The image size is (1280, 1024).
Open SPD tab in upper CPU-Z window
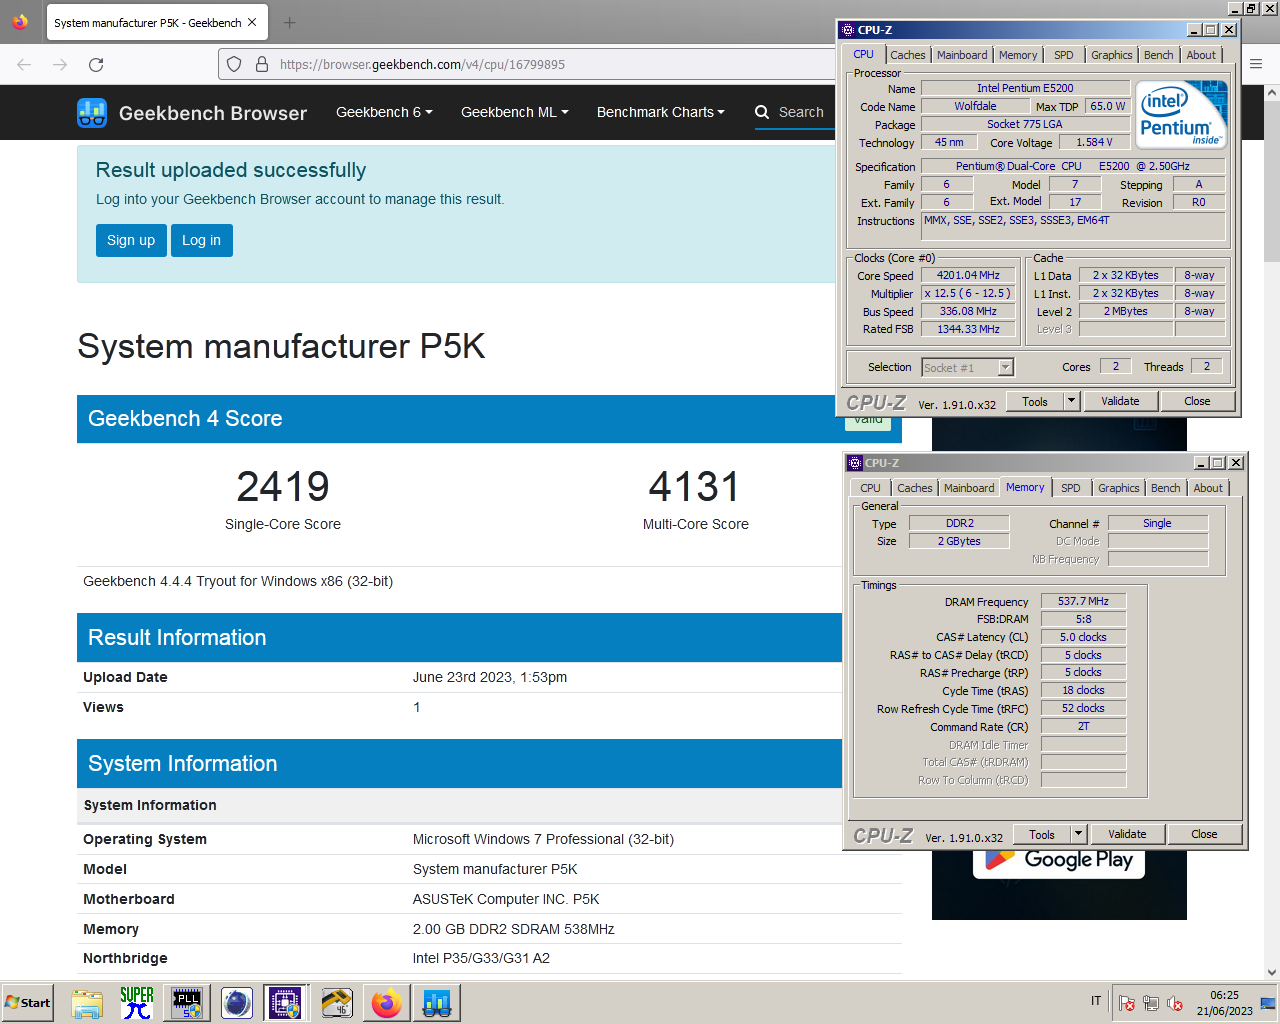[x=1064, y=55]
